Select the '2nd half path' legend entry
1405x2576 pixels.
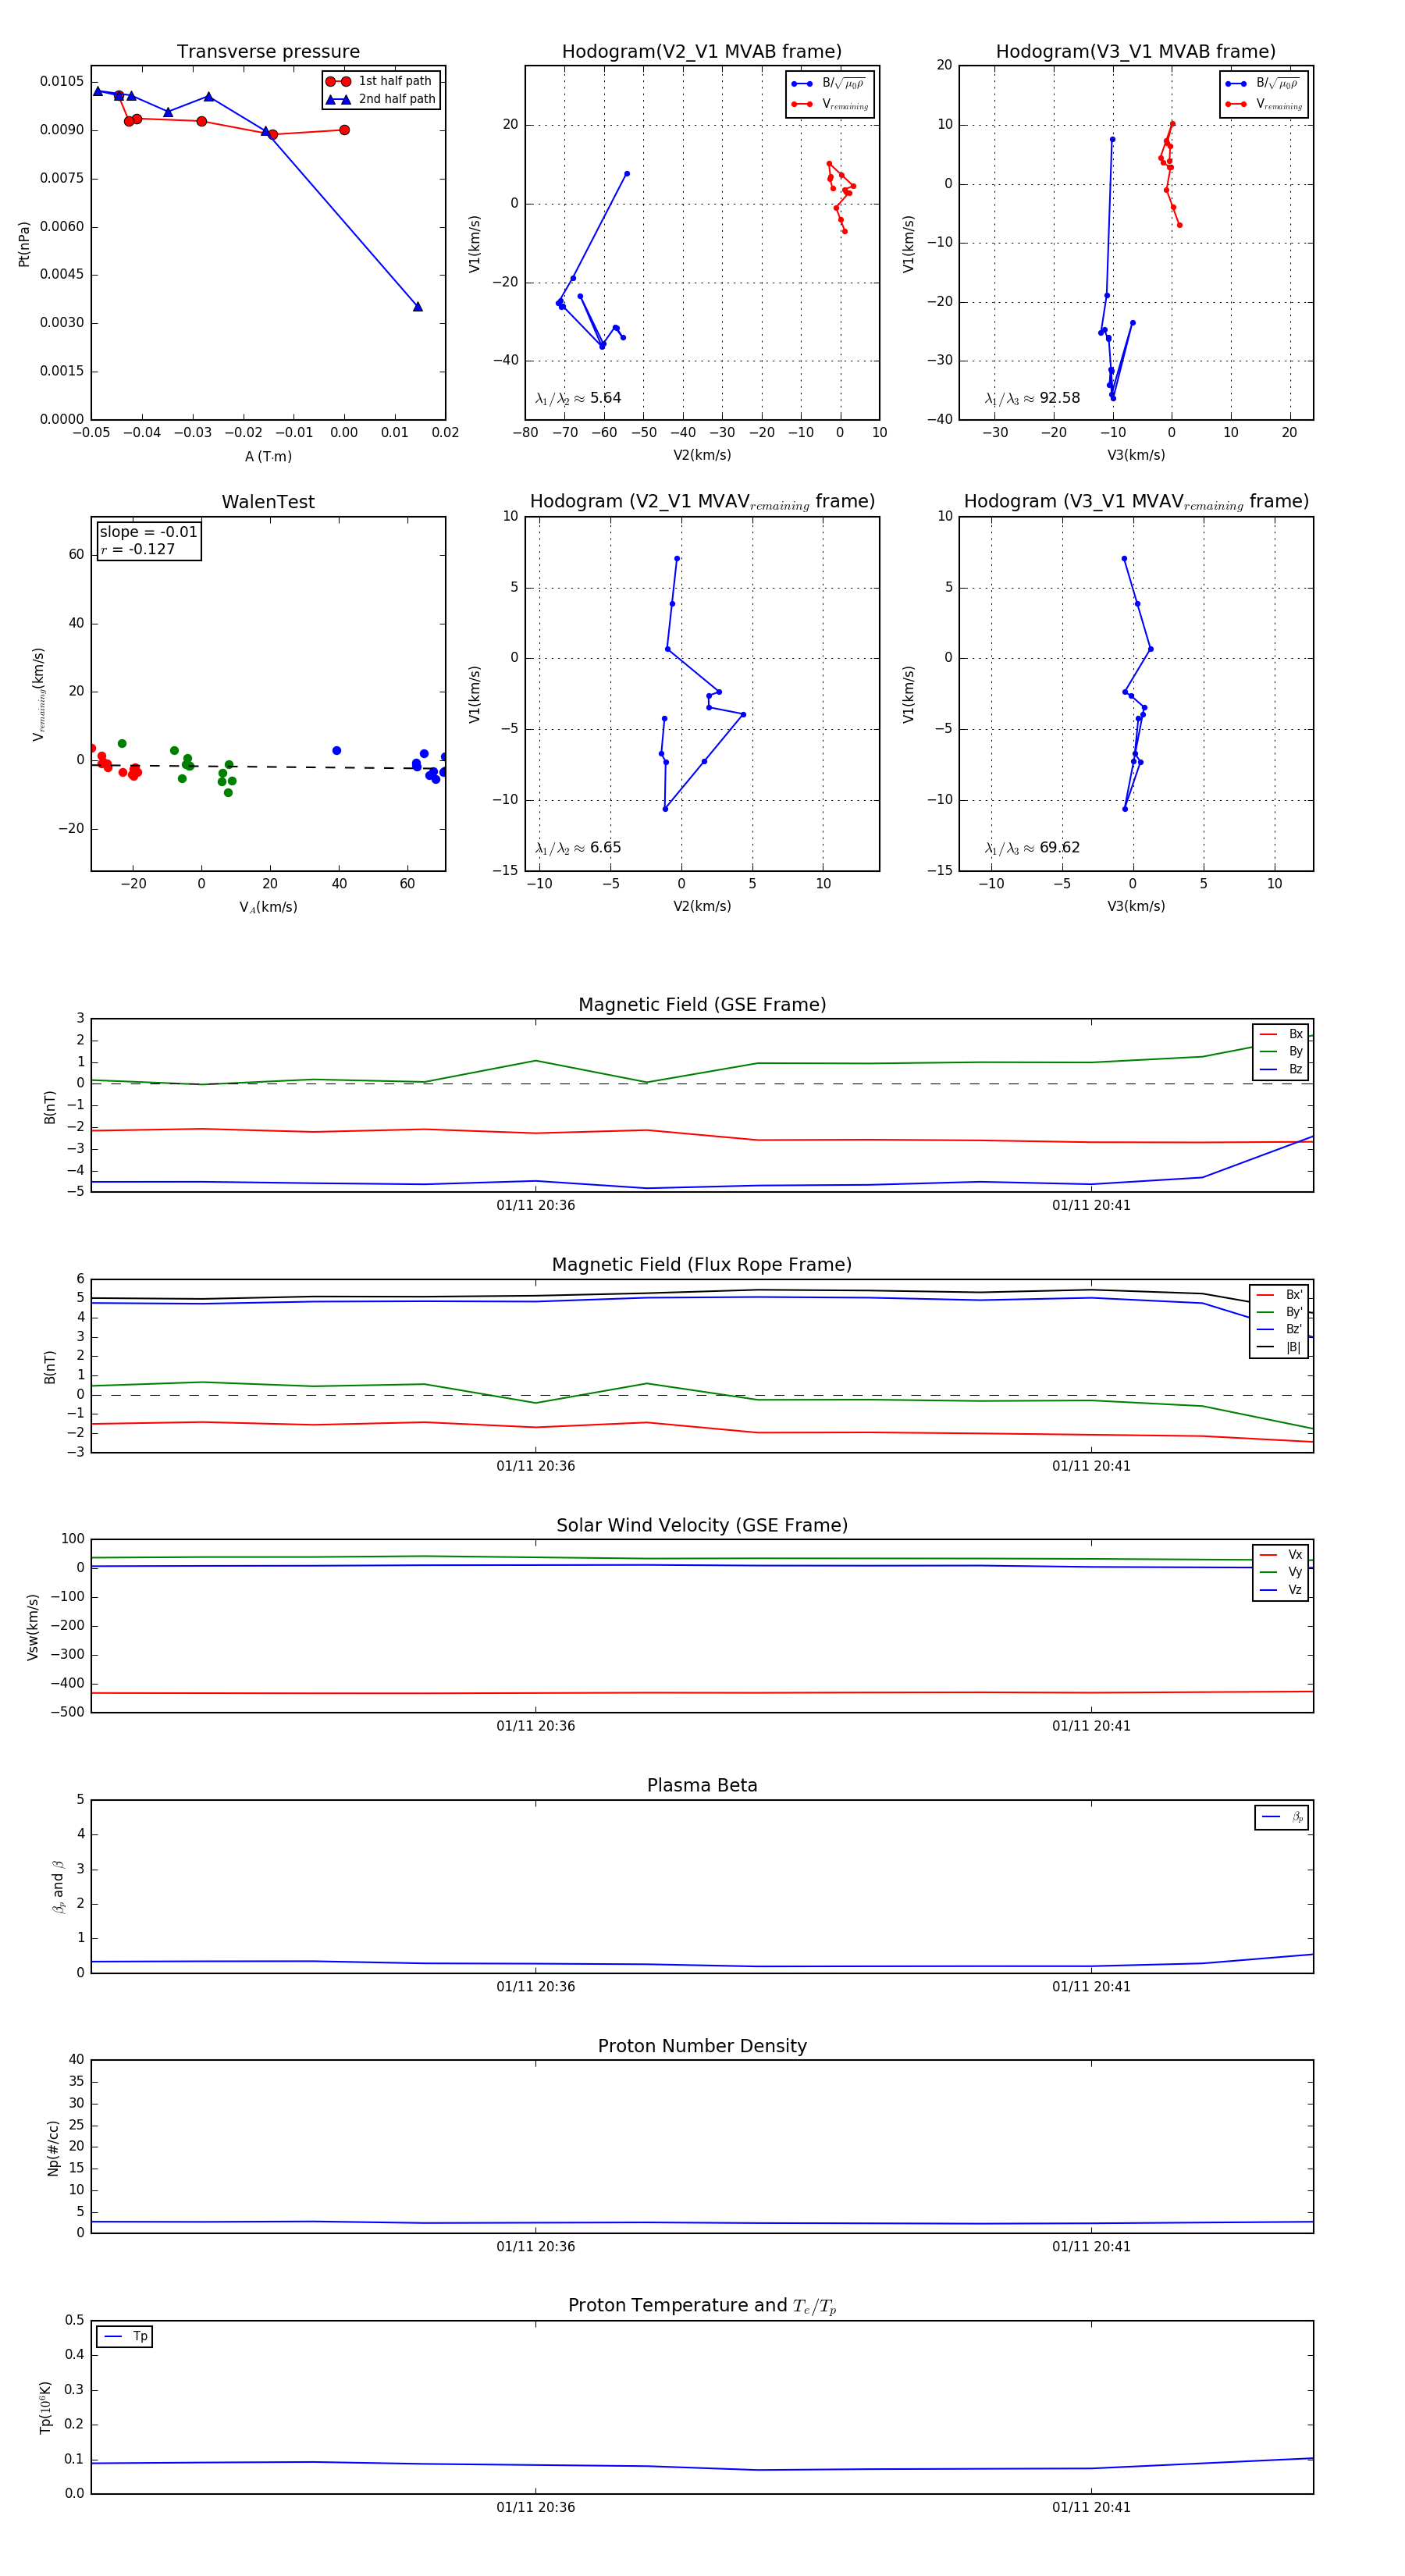(x=380, y=99)
